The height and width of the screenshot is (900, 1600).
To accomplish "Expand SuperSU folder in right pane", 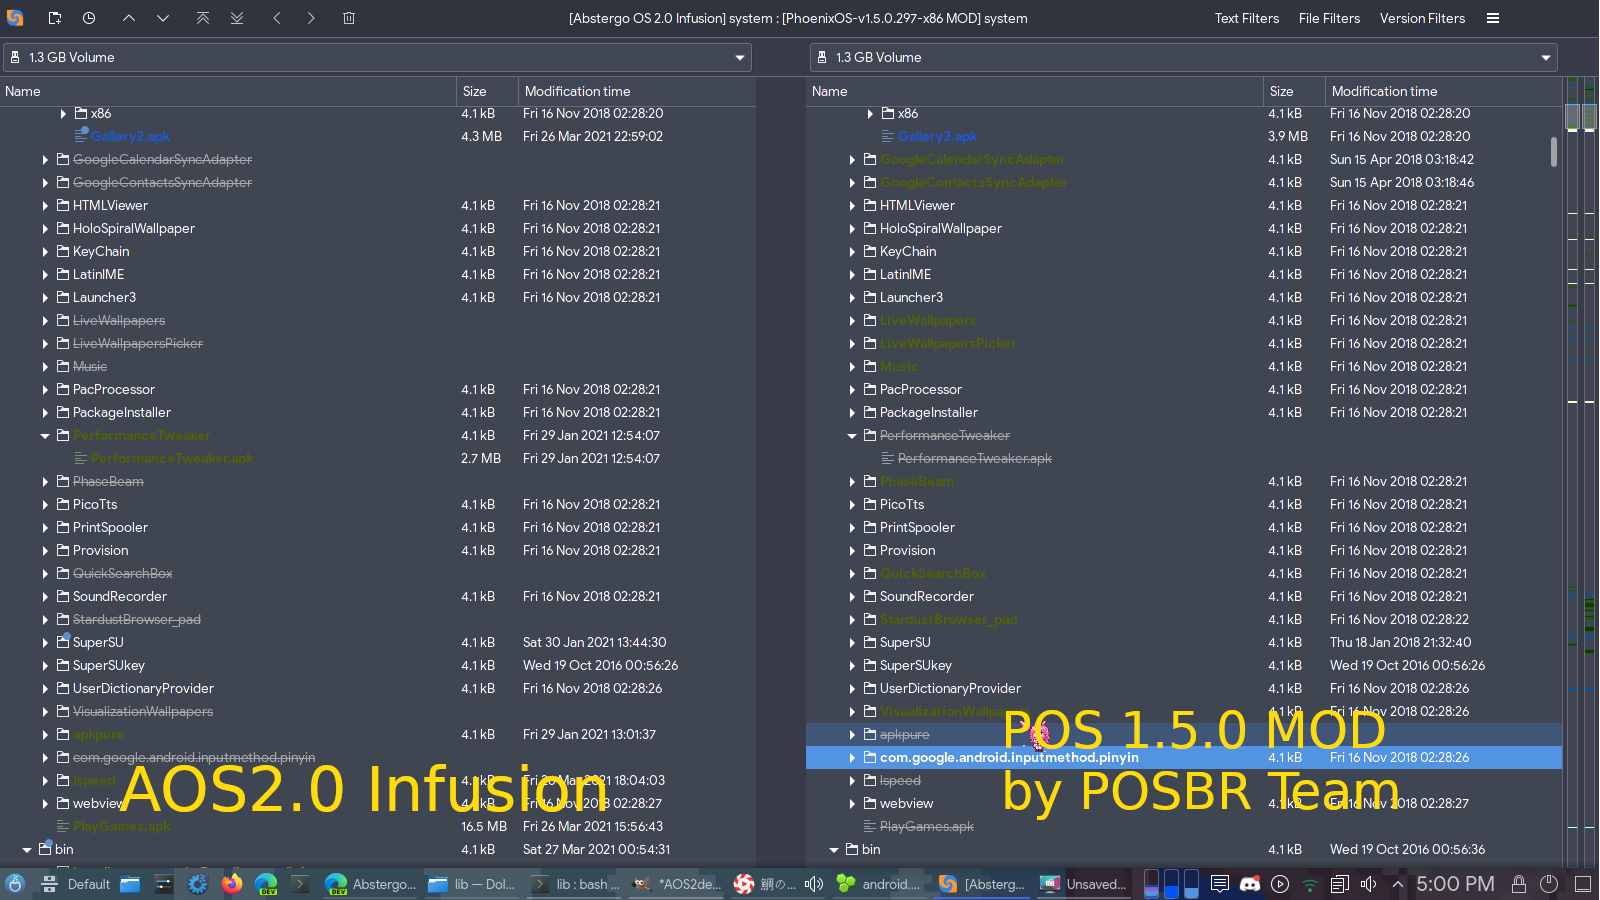I will point(852,643).
